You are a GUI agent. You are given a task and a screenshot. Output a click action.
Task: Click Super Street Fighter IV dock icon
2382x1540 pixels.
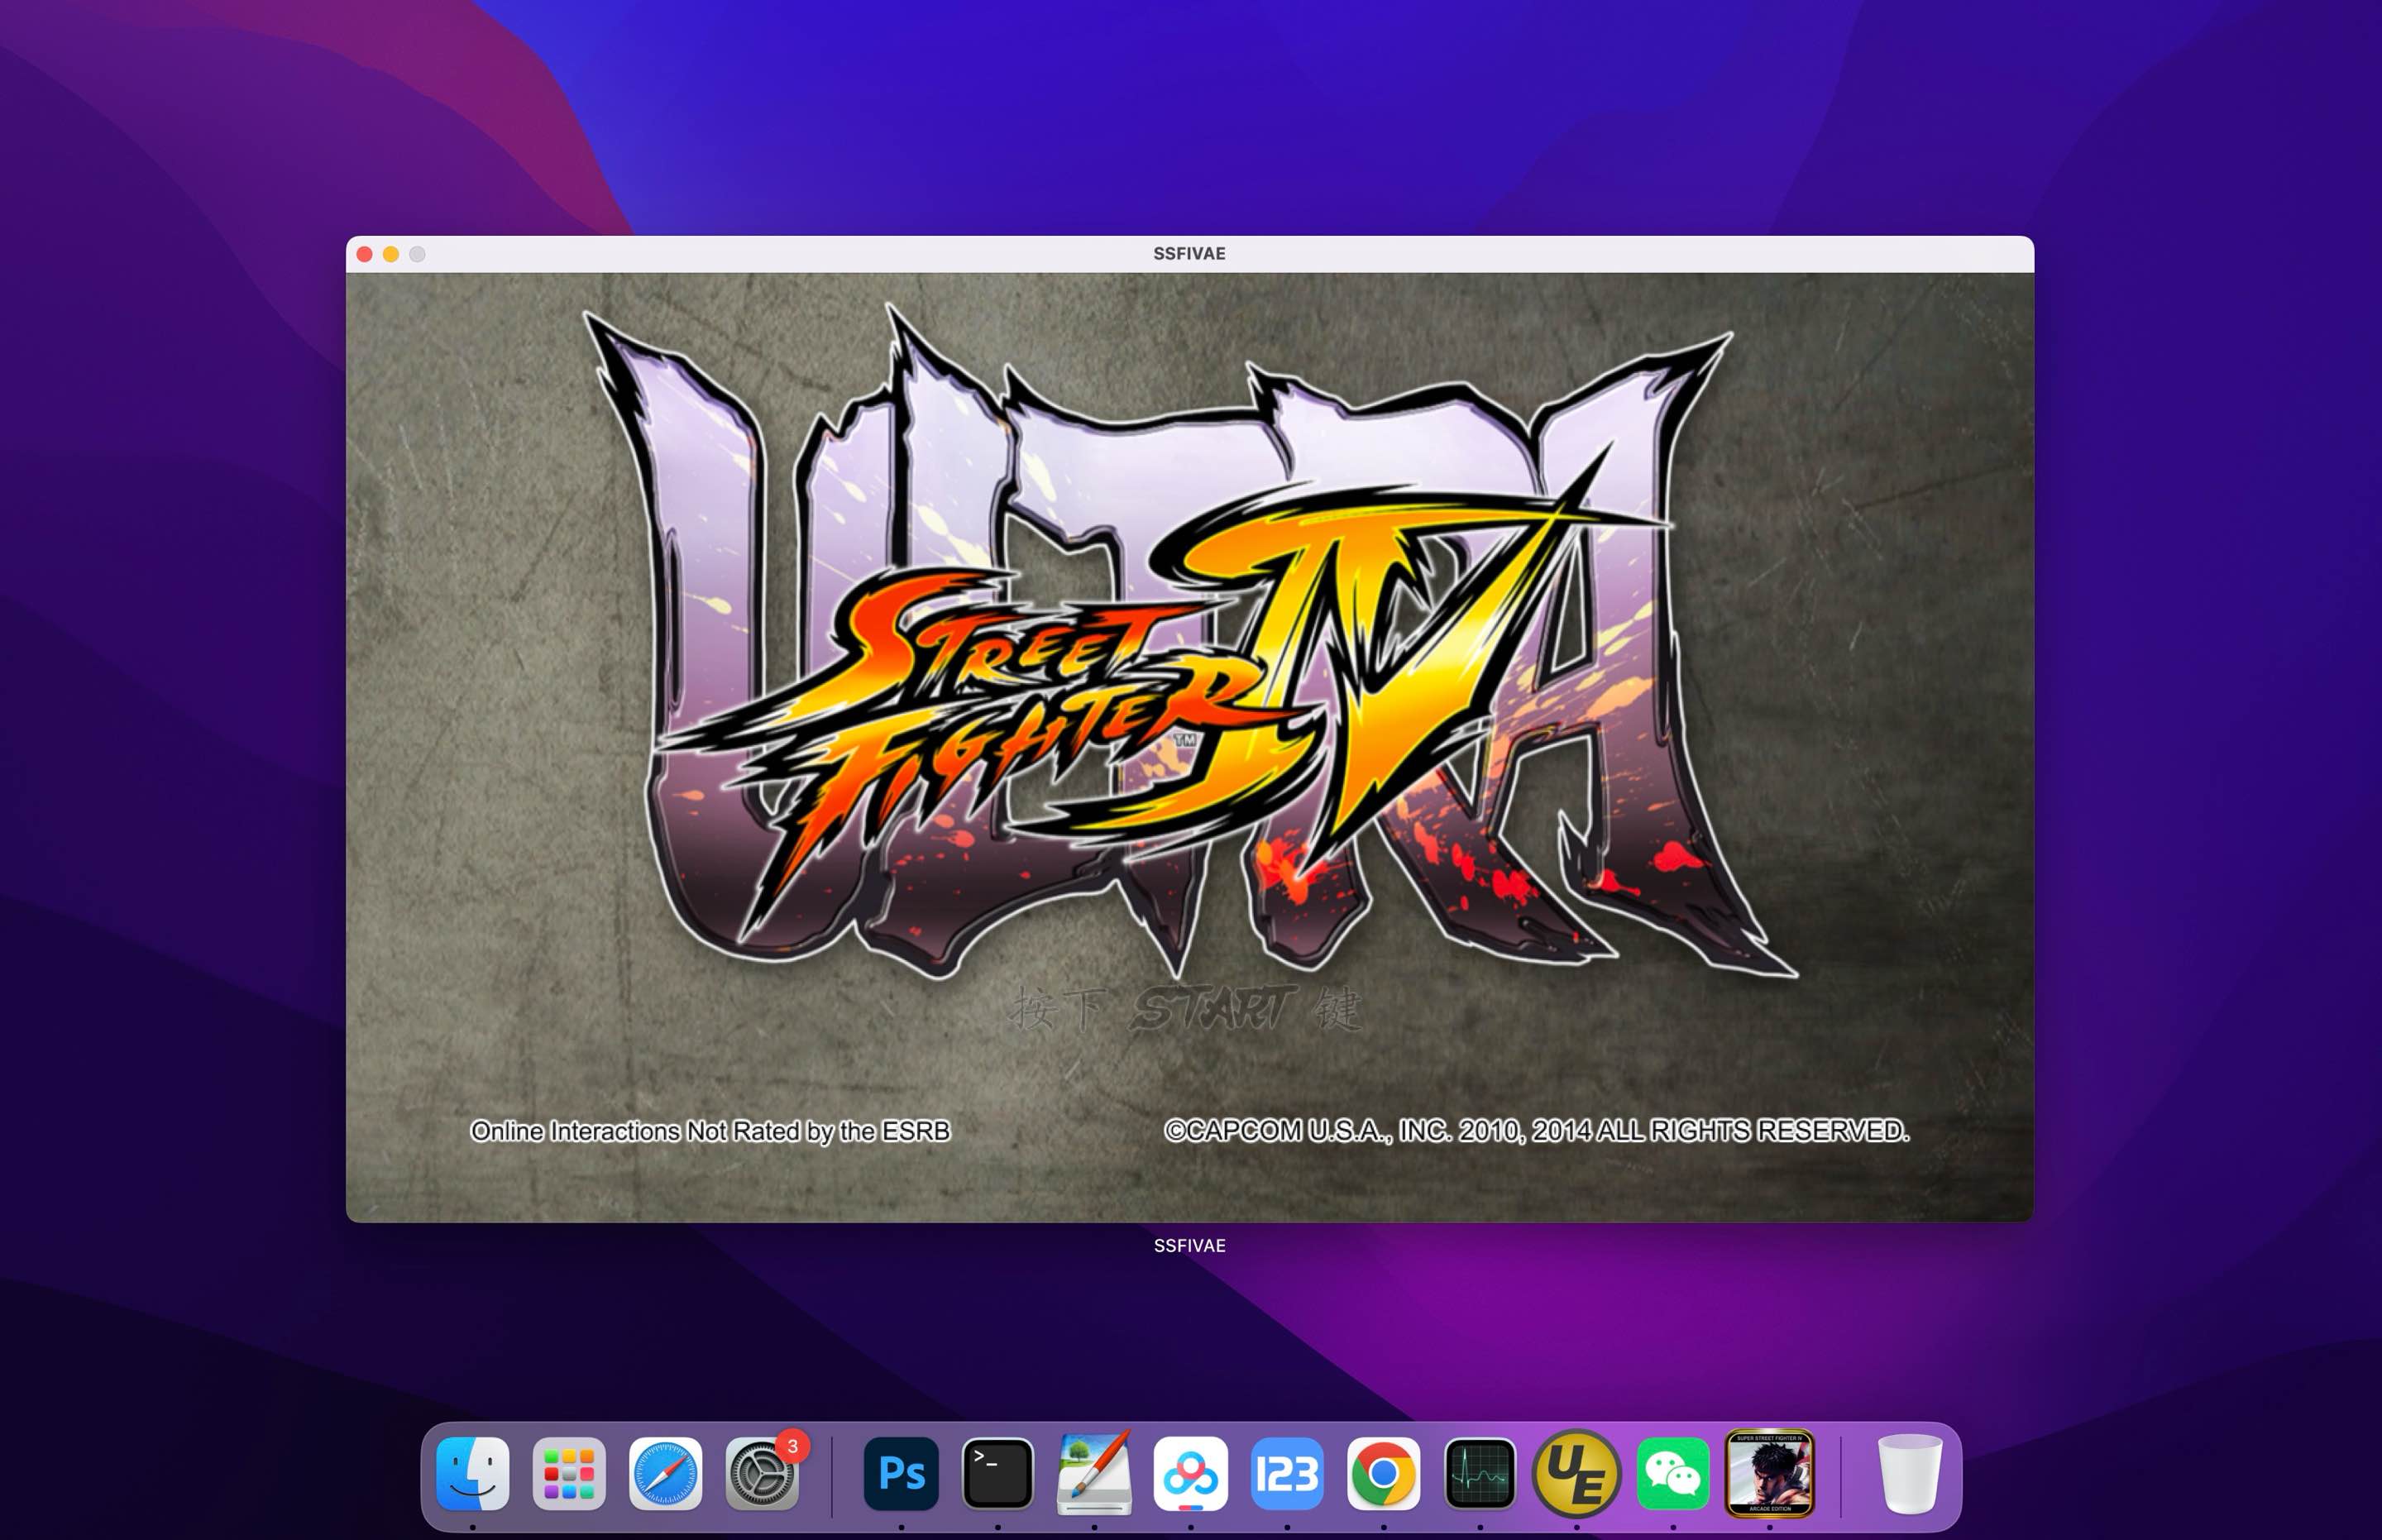click(x=1769, y=1473)
